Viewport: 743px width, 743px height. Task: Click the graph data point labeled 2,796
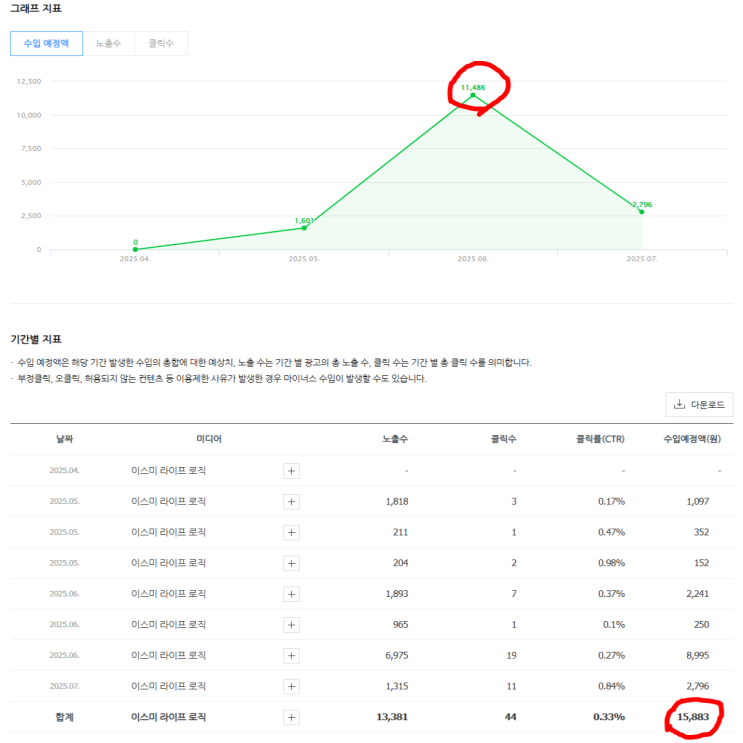tap(642, 212)
